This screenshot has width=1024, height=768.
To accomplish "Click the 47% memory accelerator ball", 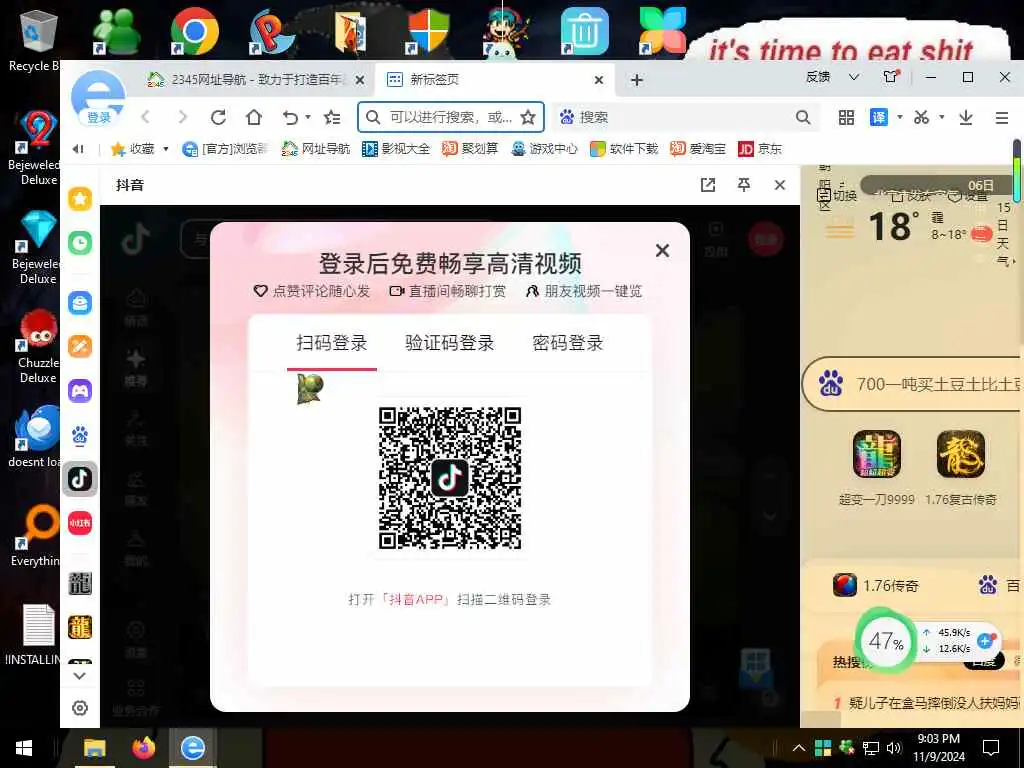I will pos(886,641).
